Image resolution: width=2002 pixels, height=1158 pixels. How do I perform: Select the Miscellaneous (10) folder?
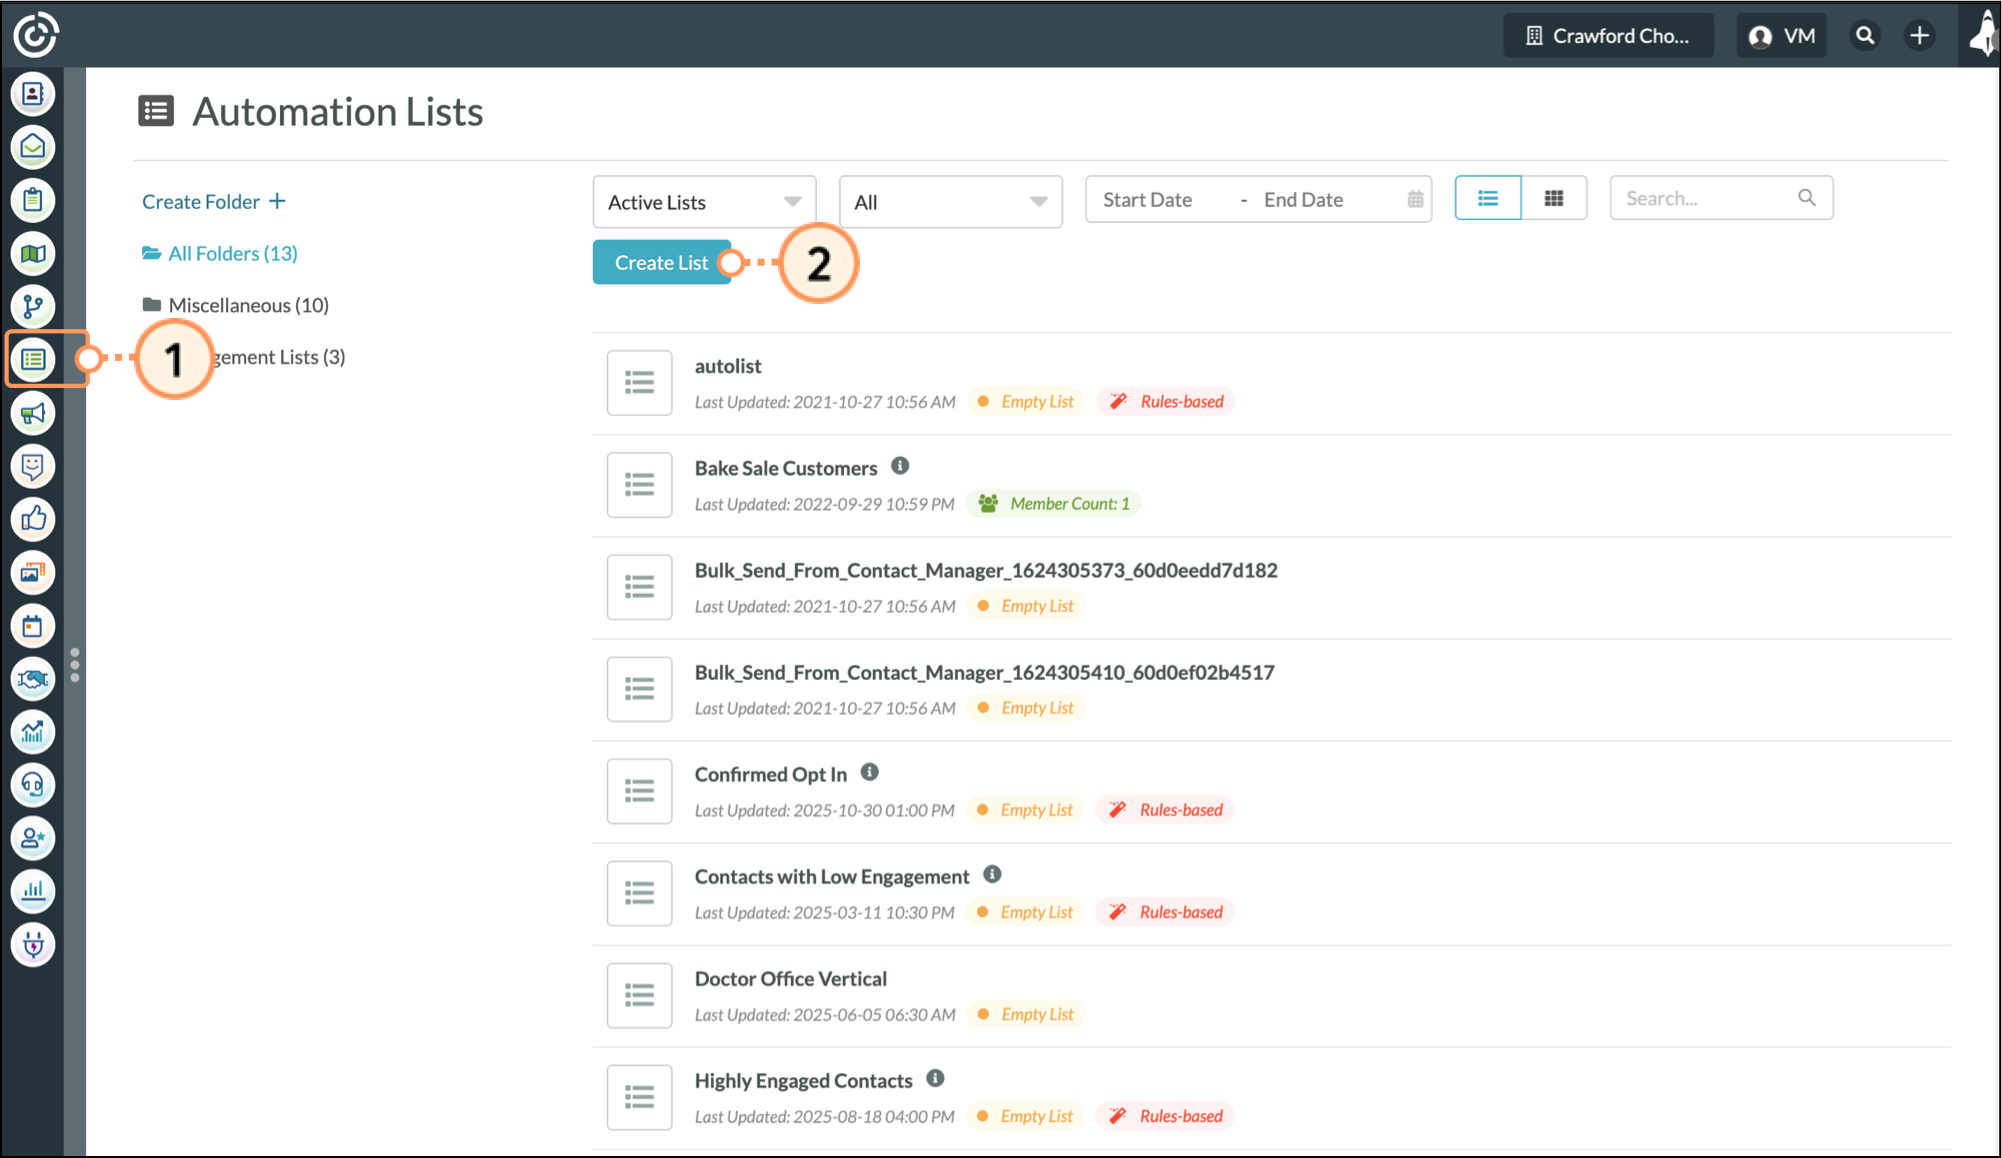[248, 305]
